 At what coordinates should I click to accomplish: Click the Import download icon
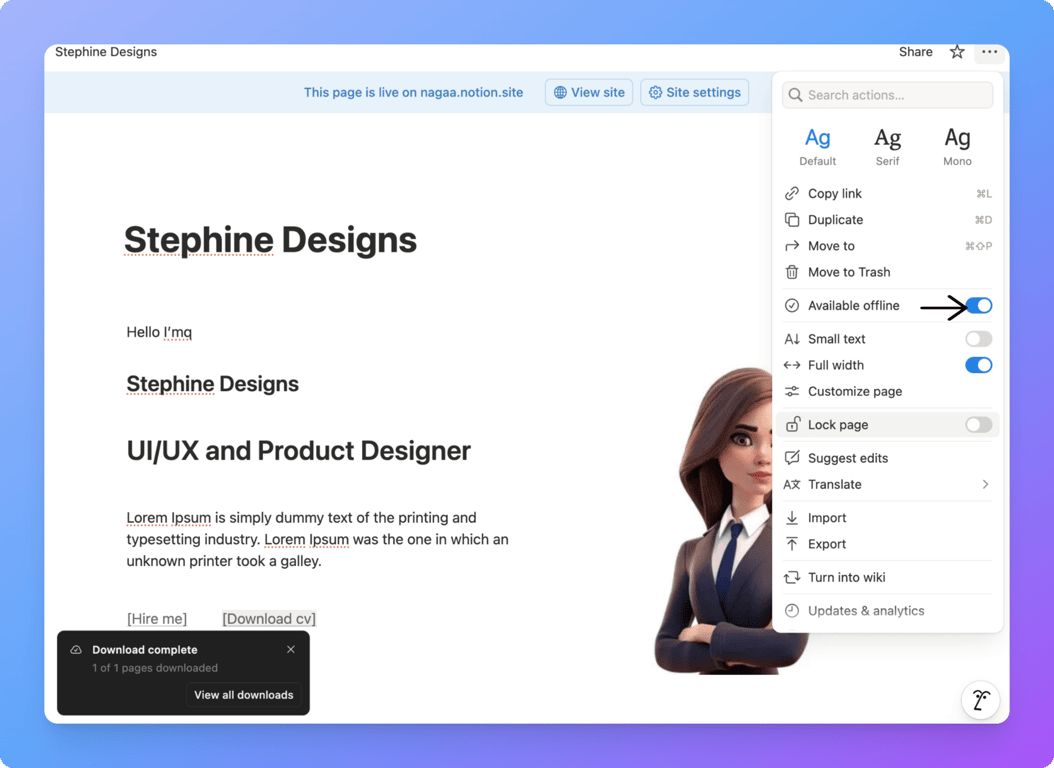coord(791,517)
